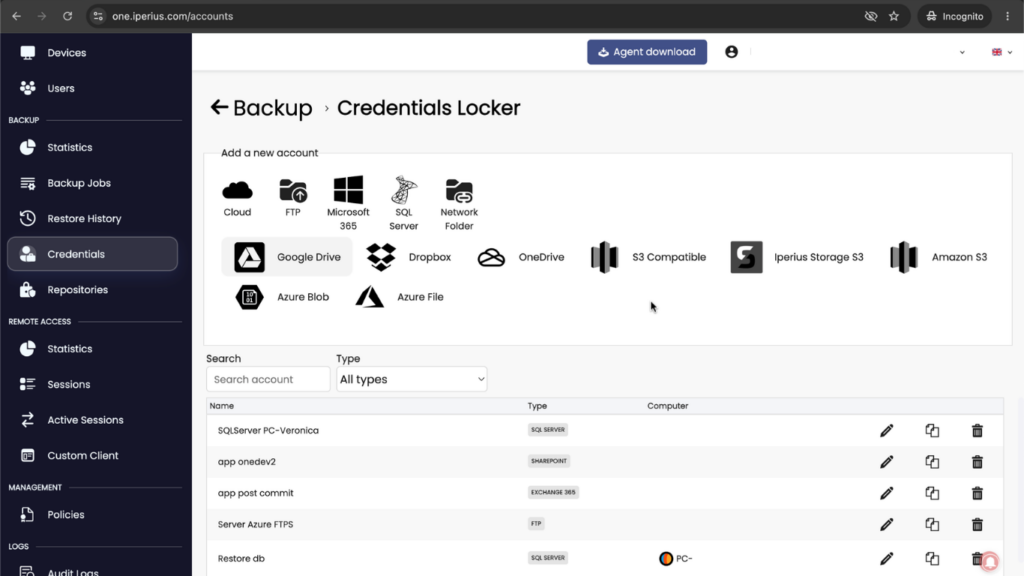Go back using the Backup arrow link
Image resolution: width=1024 pixels, height=576 pixels.
point(261,108)
